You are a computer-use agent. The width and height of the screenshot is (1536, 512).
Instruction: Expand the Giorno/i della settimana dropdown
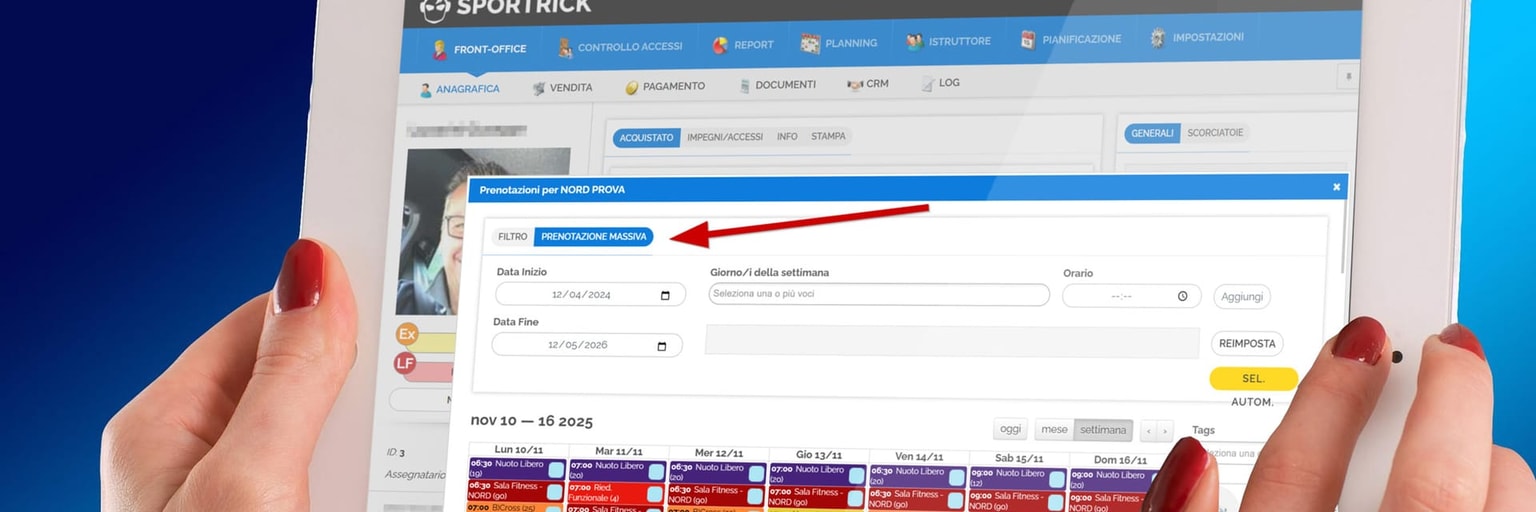click(x=879, y=294)
